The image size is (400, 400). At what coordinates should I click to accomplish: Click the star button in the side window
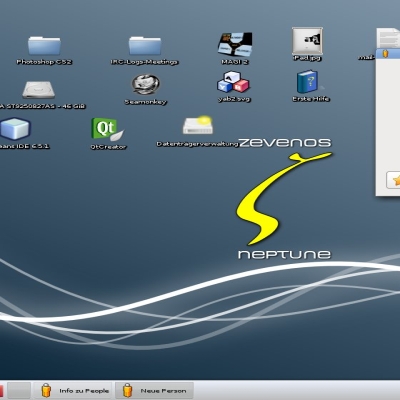pos(394,180)
